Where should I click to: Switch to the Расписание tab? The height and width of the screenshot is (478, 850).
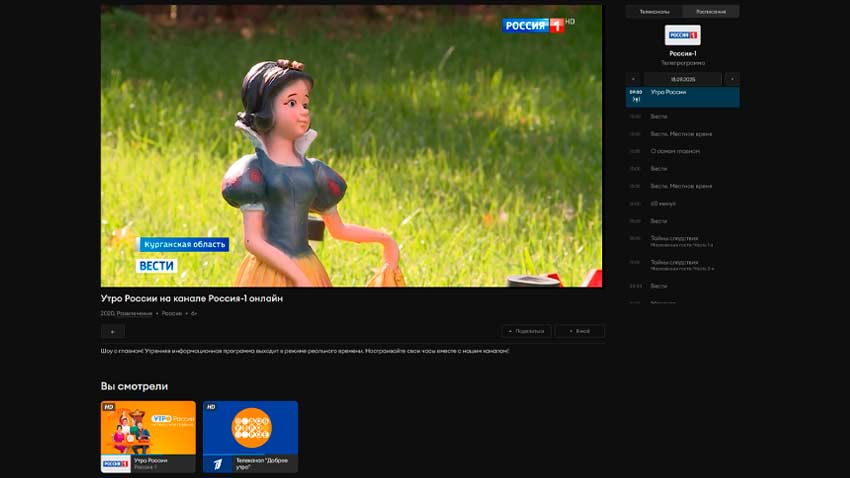[x=711, y=11]
